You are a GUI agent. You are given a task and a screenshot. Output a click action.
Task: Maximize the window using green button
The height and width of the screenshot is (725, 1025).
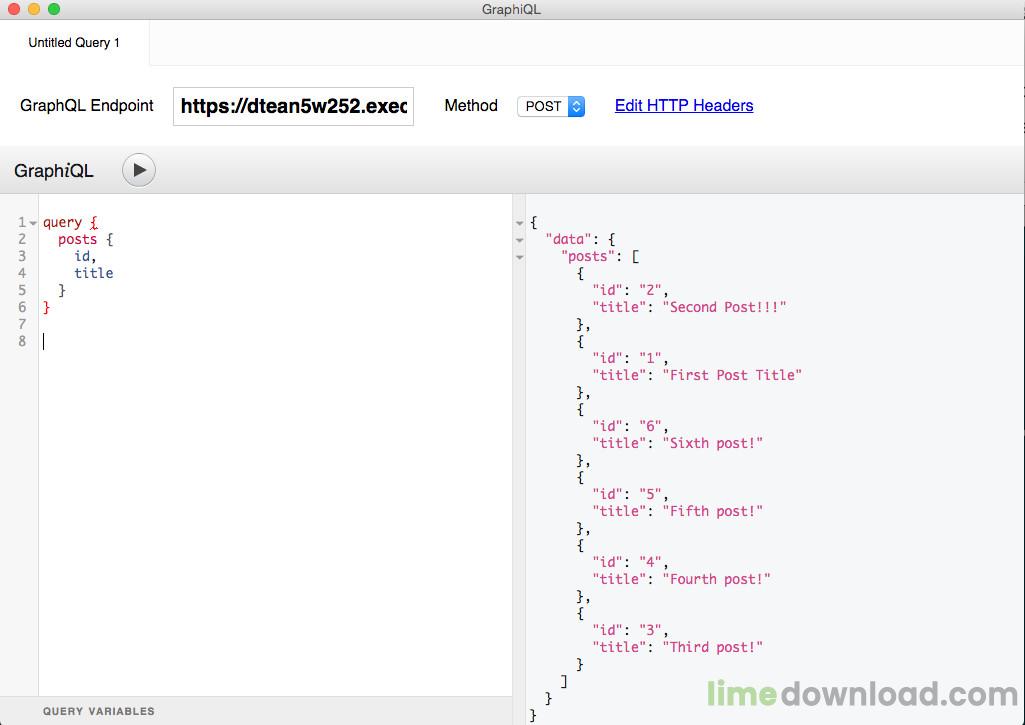(x=54, y=10)
